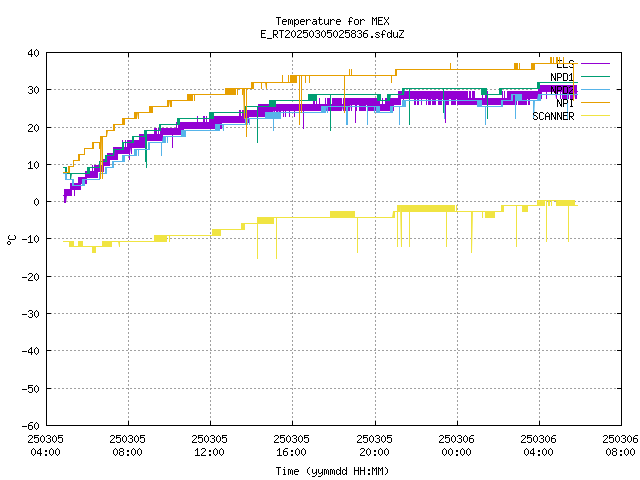The image size is (640, 480).
Task: Click the blue NPD2 legend line sample
Action: pos(595,89)
